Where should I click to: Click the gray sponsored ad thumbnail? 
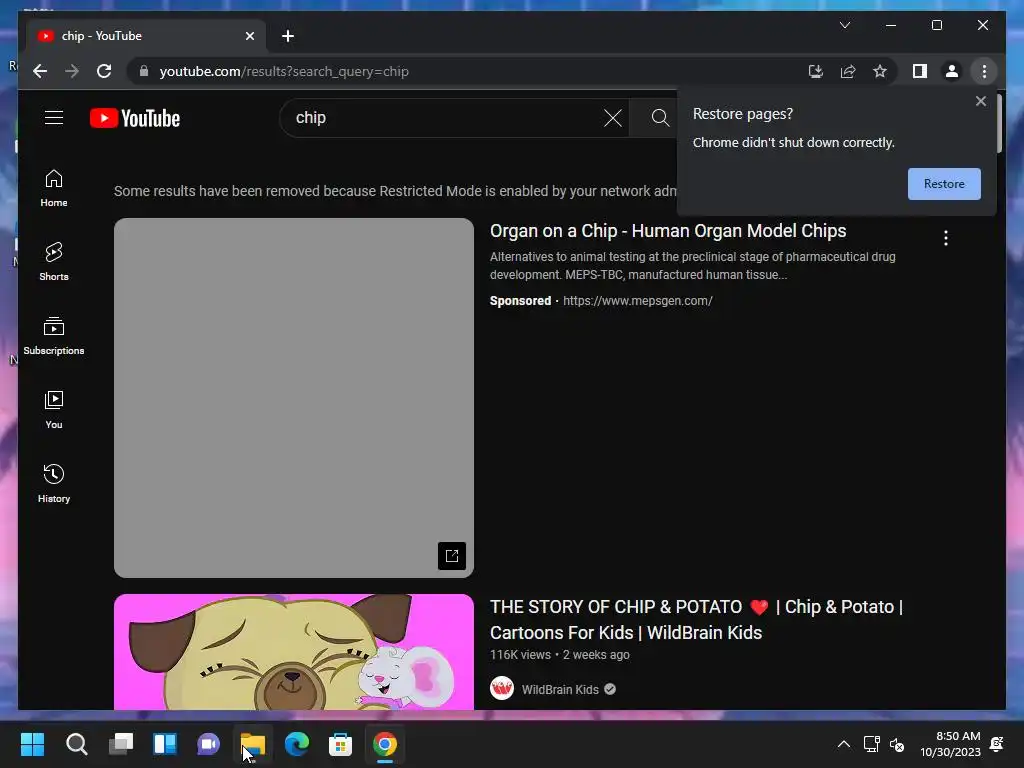pos(294,398)
